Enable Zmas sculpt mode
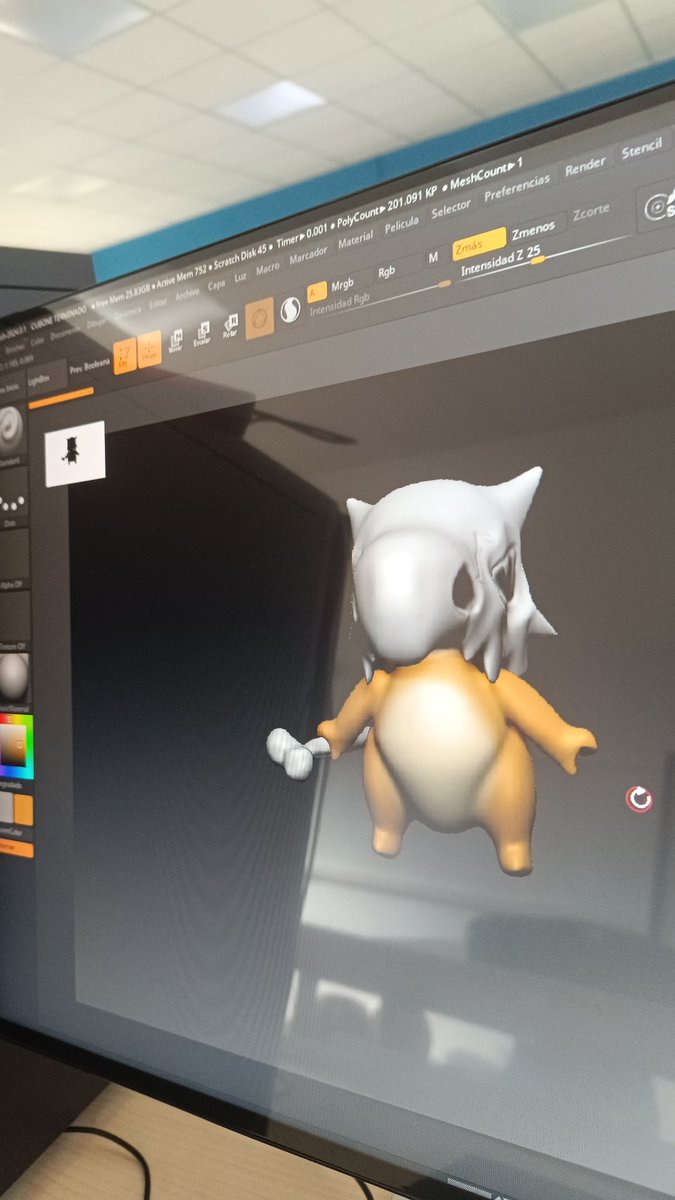The height and width of the screenshot is (1200, 675). (478, 244)
